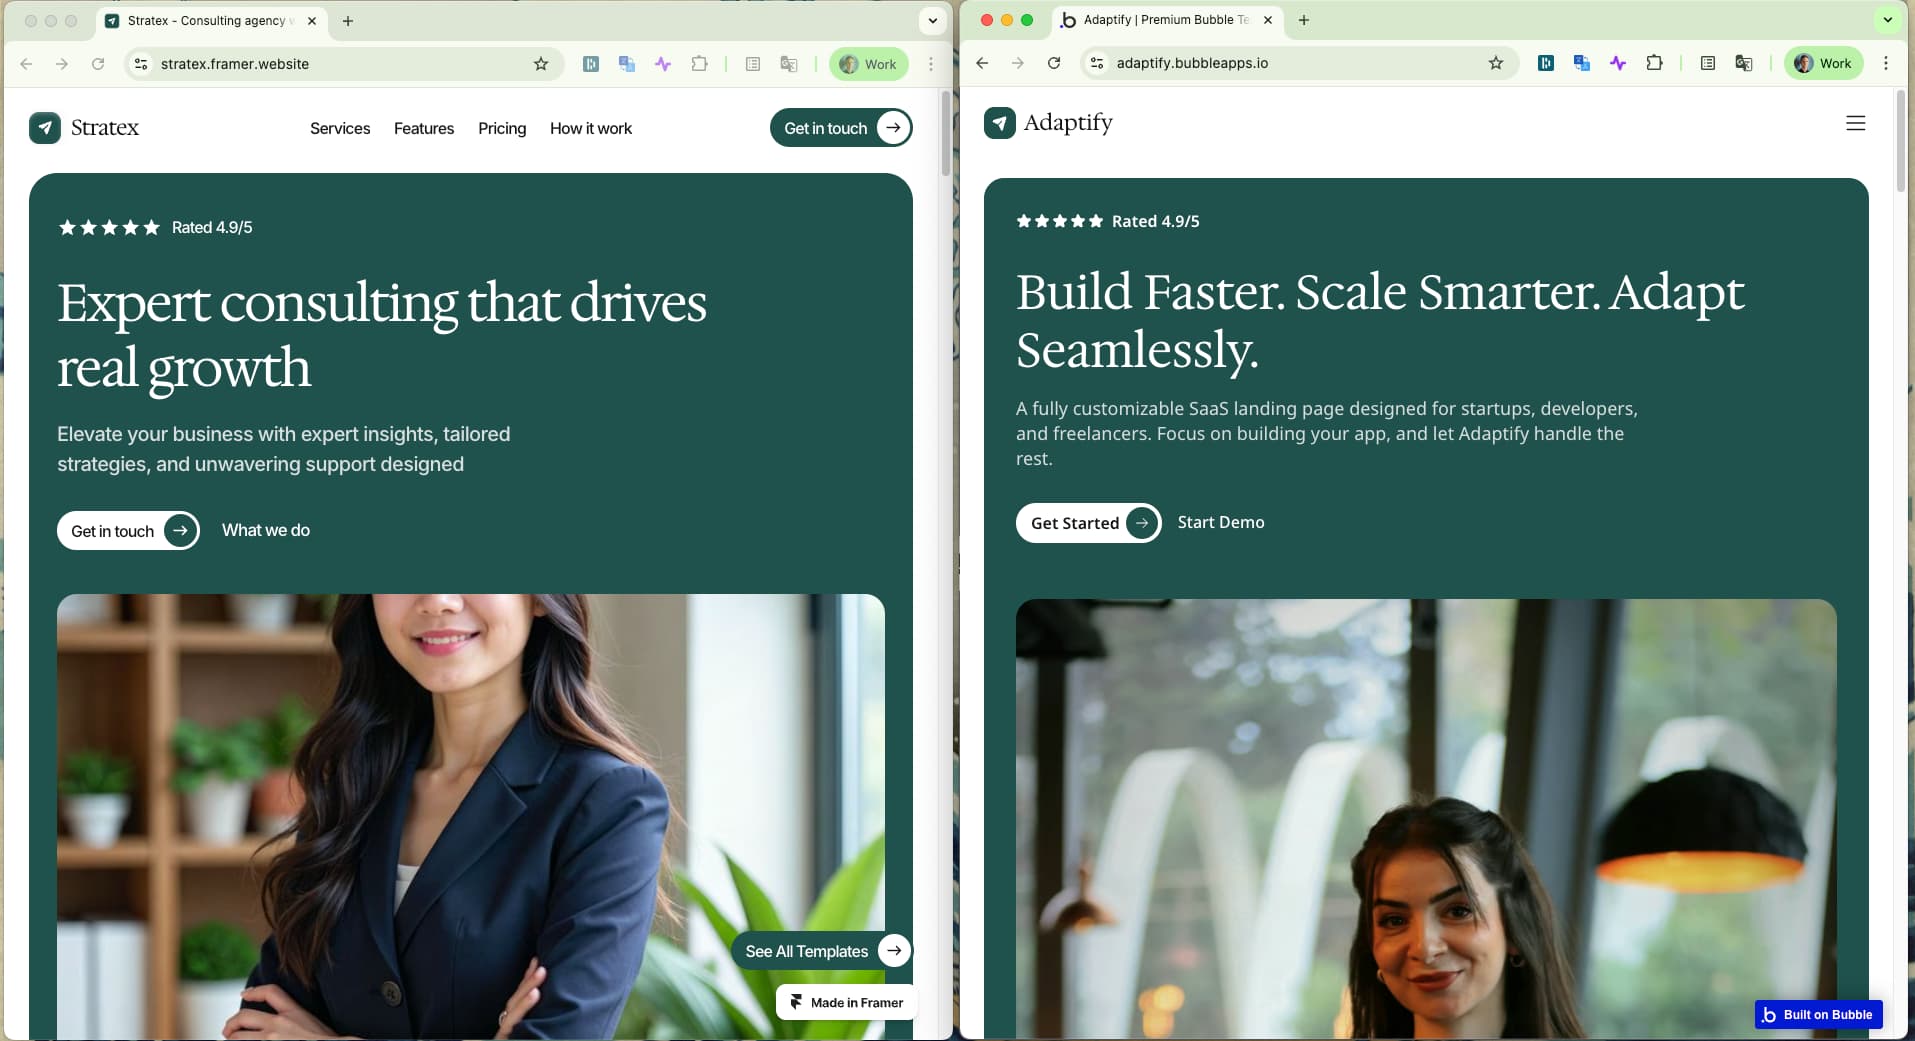Go to Pricing in the Stratex navigation
The image size is (1915, 1041).
(502, 129)
